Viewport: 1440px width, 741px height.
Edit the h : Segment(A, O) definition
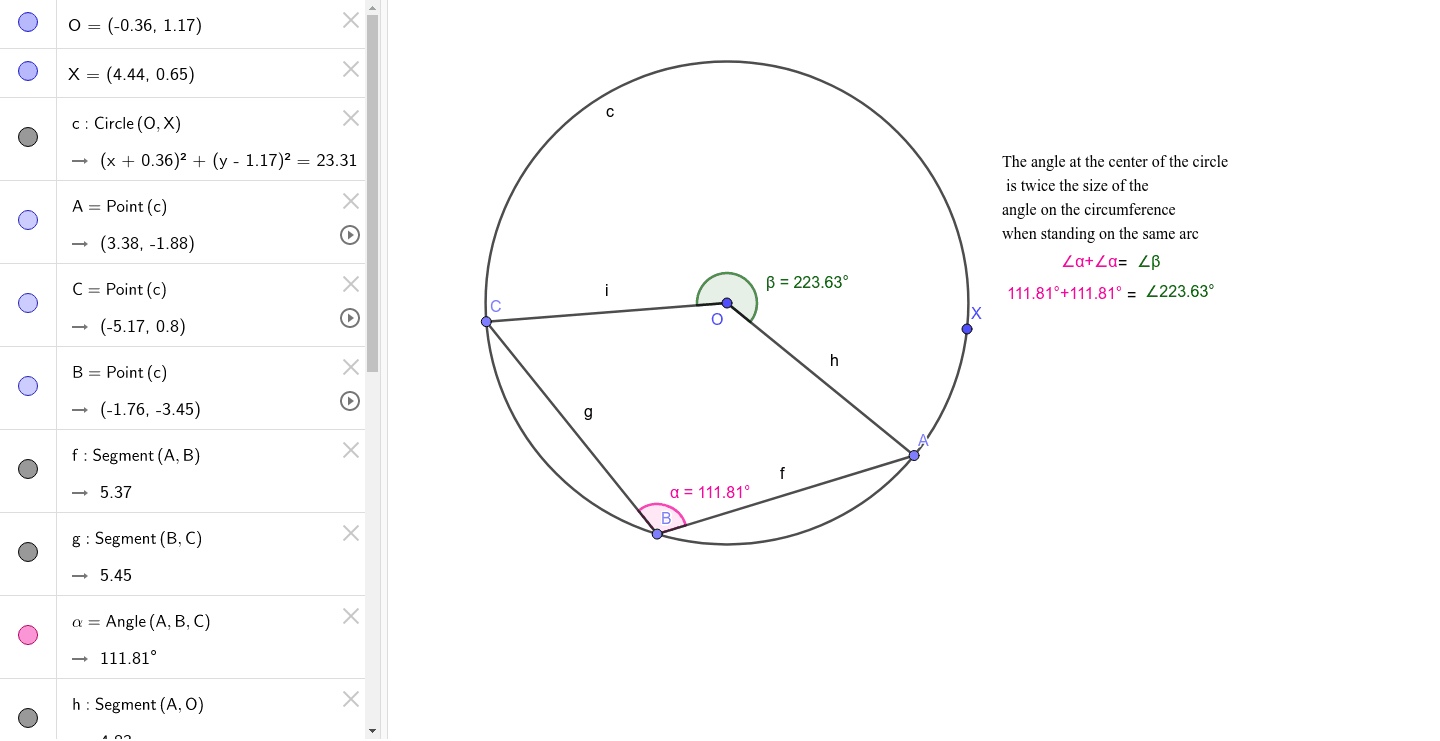pyautogui.click(x=138, y=704)
